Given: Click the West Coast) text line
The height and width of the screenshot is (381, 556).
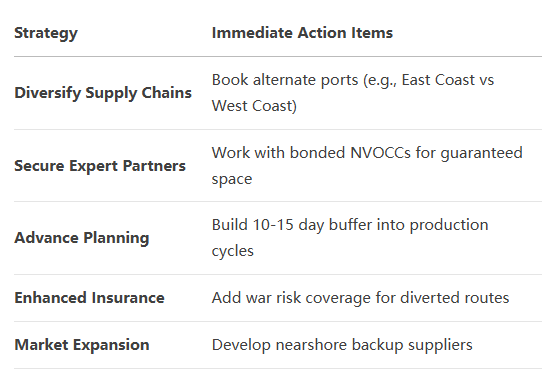Looking at the screenshot, I should coord(254,106).
